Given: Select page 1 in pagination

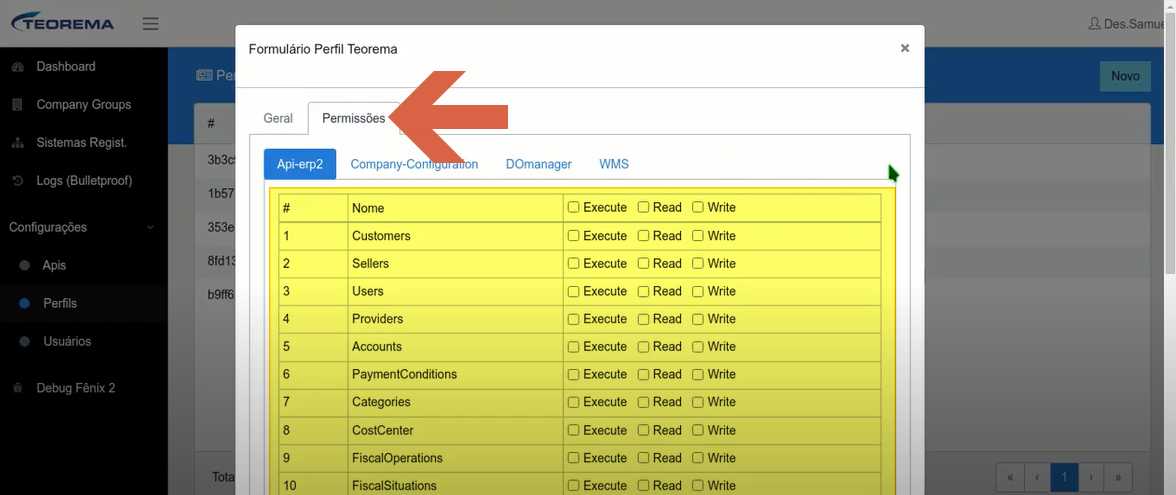Looking at the screenshot, I should pos(1064,477).
